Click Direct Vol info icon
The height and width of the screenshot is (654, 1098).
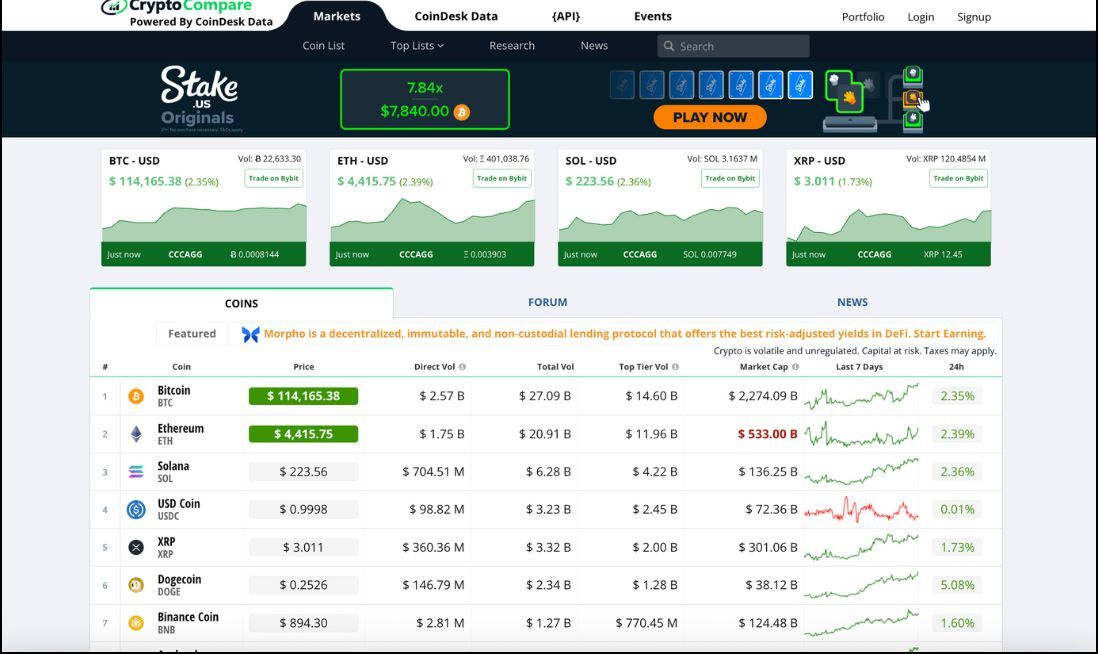pos(462,367)
